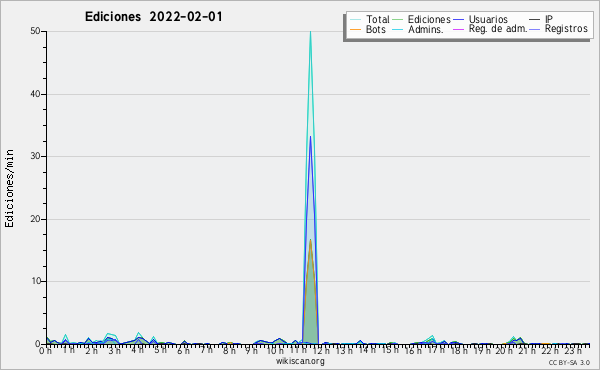
Task: Click the 'Ediciones 2022-02-01' chart title
Action: [153, 17]
